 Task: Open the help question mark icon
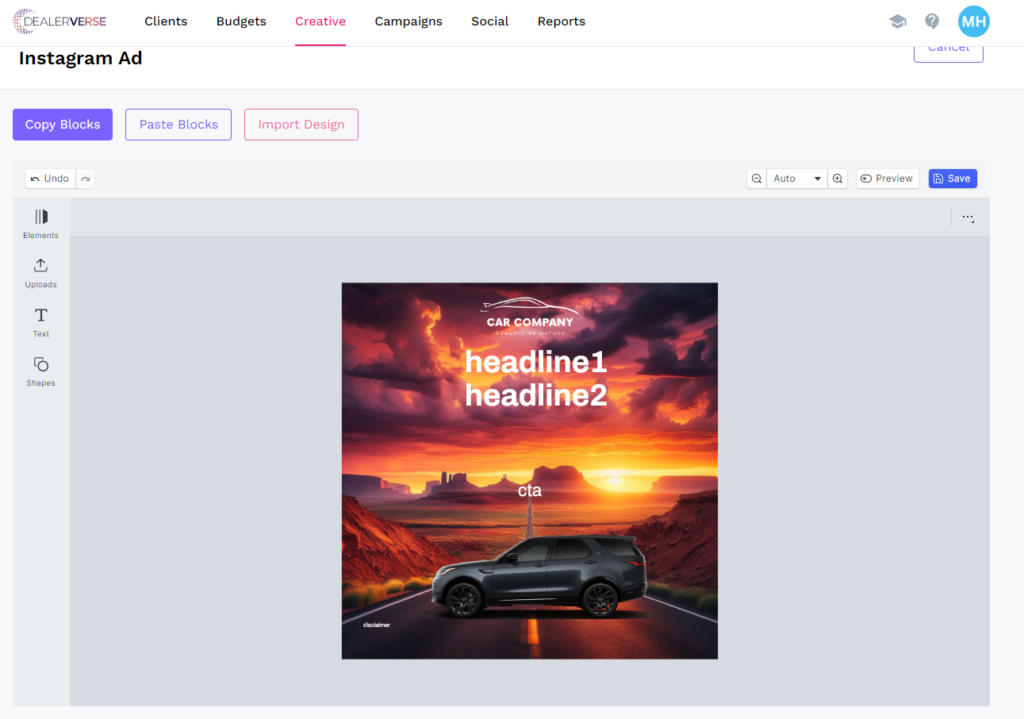pyautogui.click(x=932, y=21)
